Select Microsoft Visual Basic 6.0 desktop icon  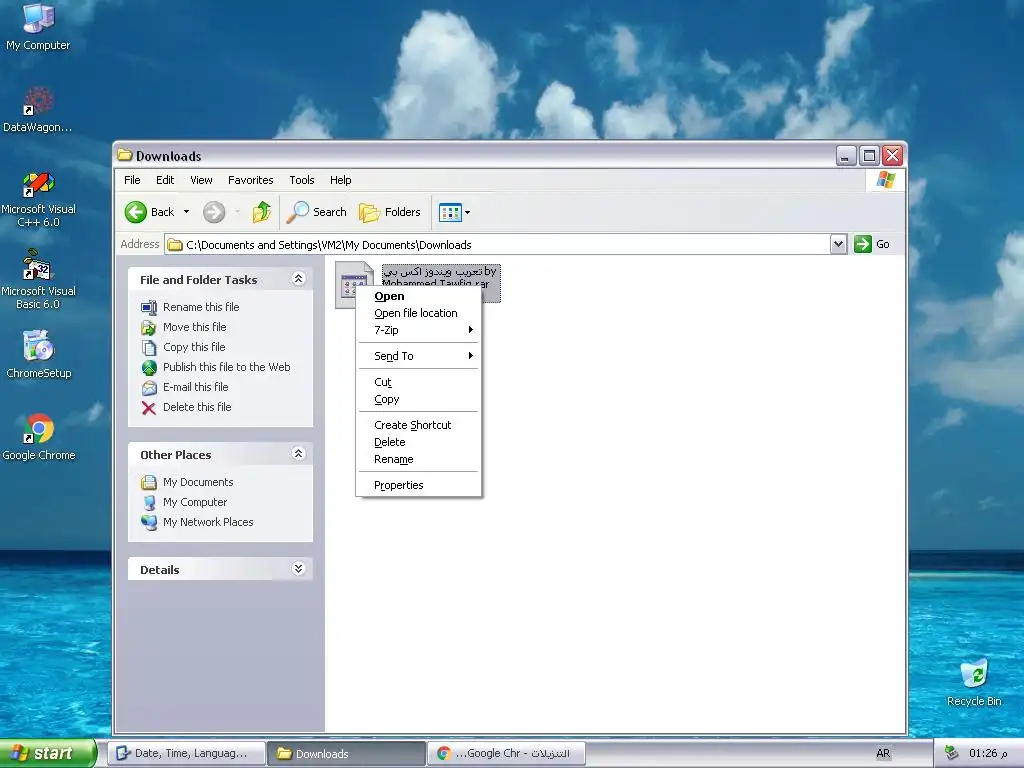(x=38, y=281)
